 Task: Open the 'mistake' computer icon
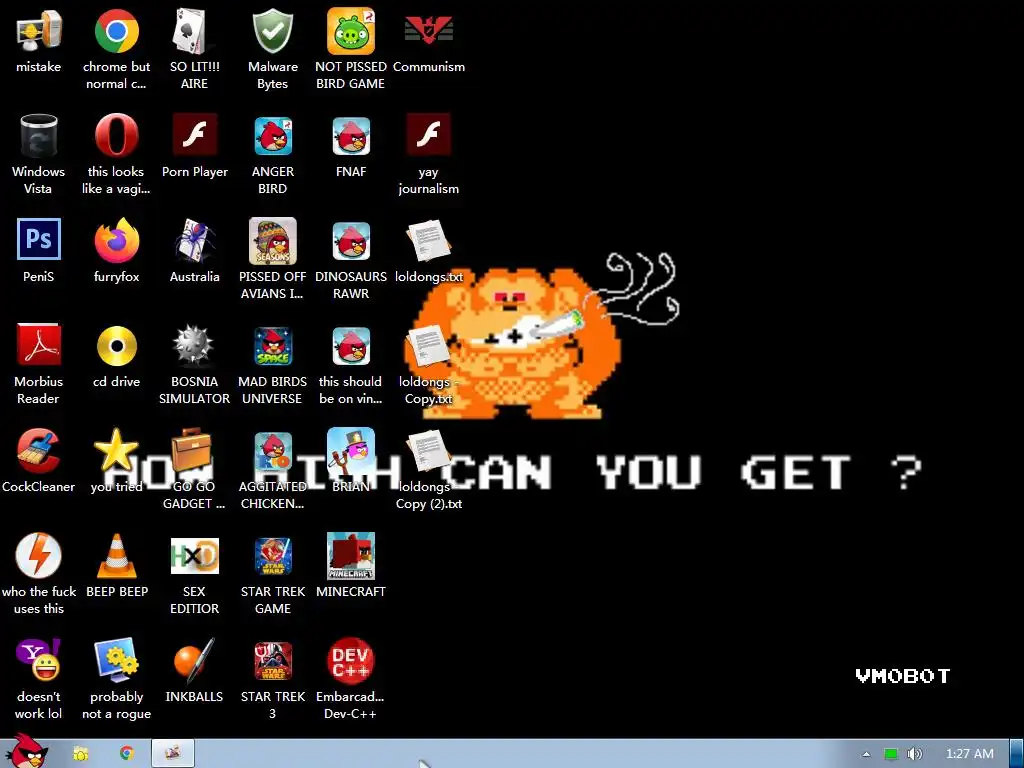pos(39,31)
